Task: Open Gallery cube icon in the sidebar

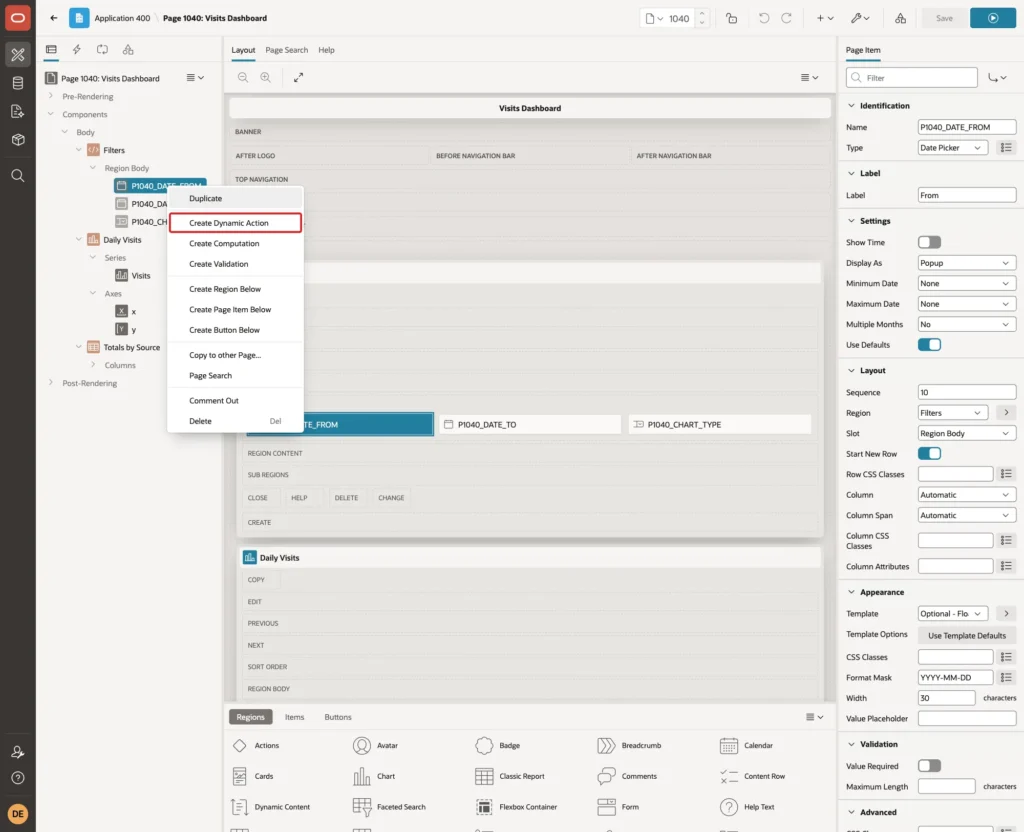Action: point(18,139)
